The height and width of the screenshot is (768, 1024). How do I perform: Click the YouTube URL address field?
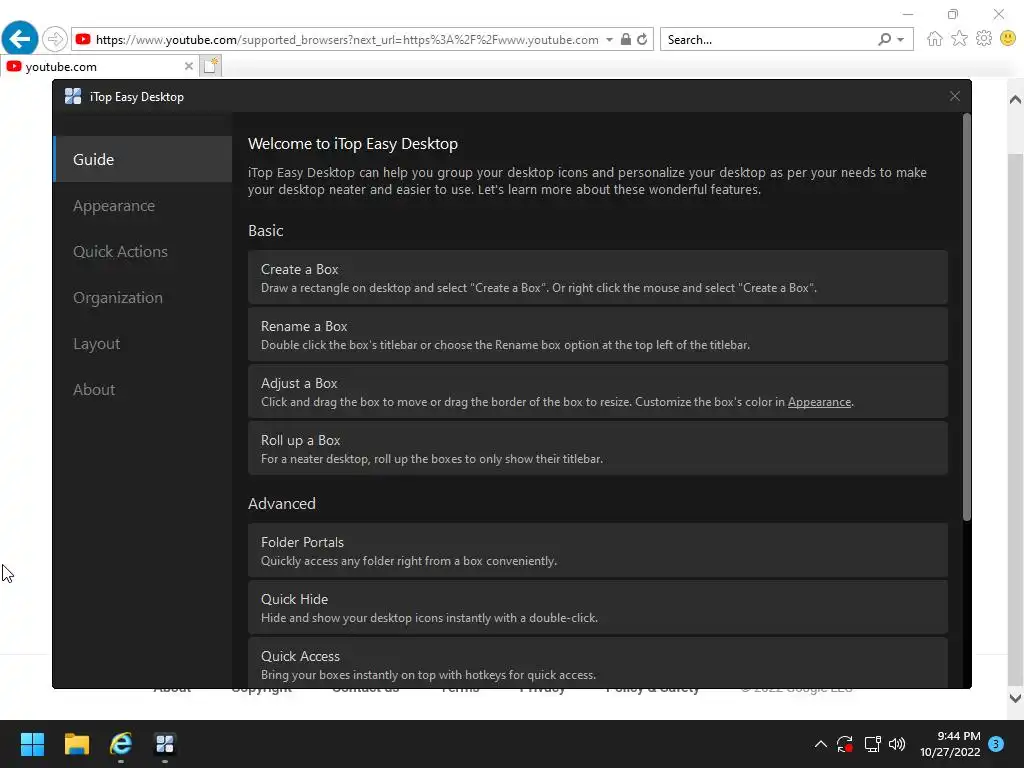[x=347, y=40]
